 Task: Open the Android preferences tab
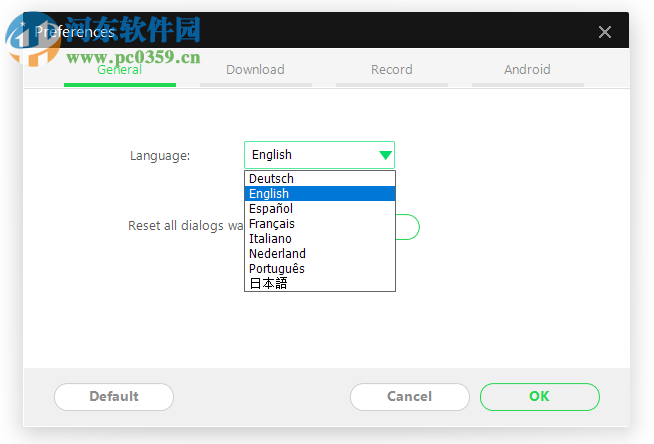click(x=528, y=70)
